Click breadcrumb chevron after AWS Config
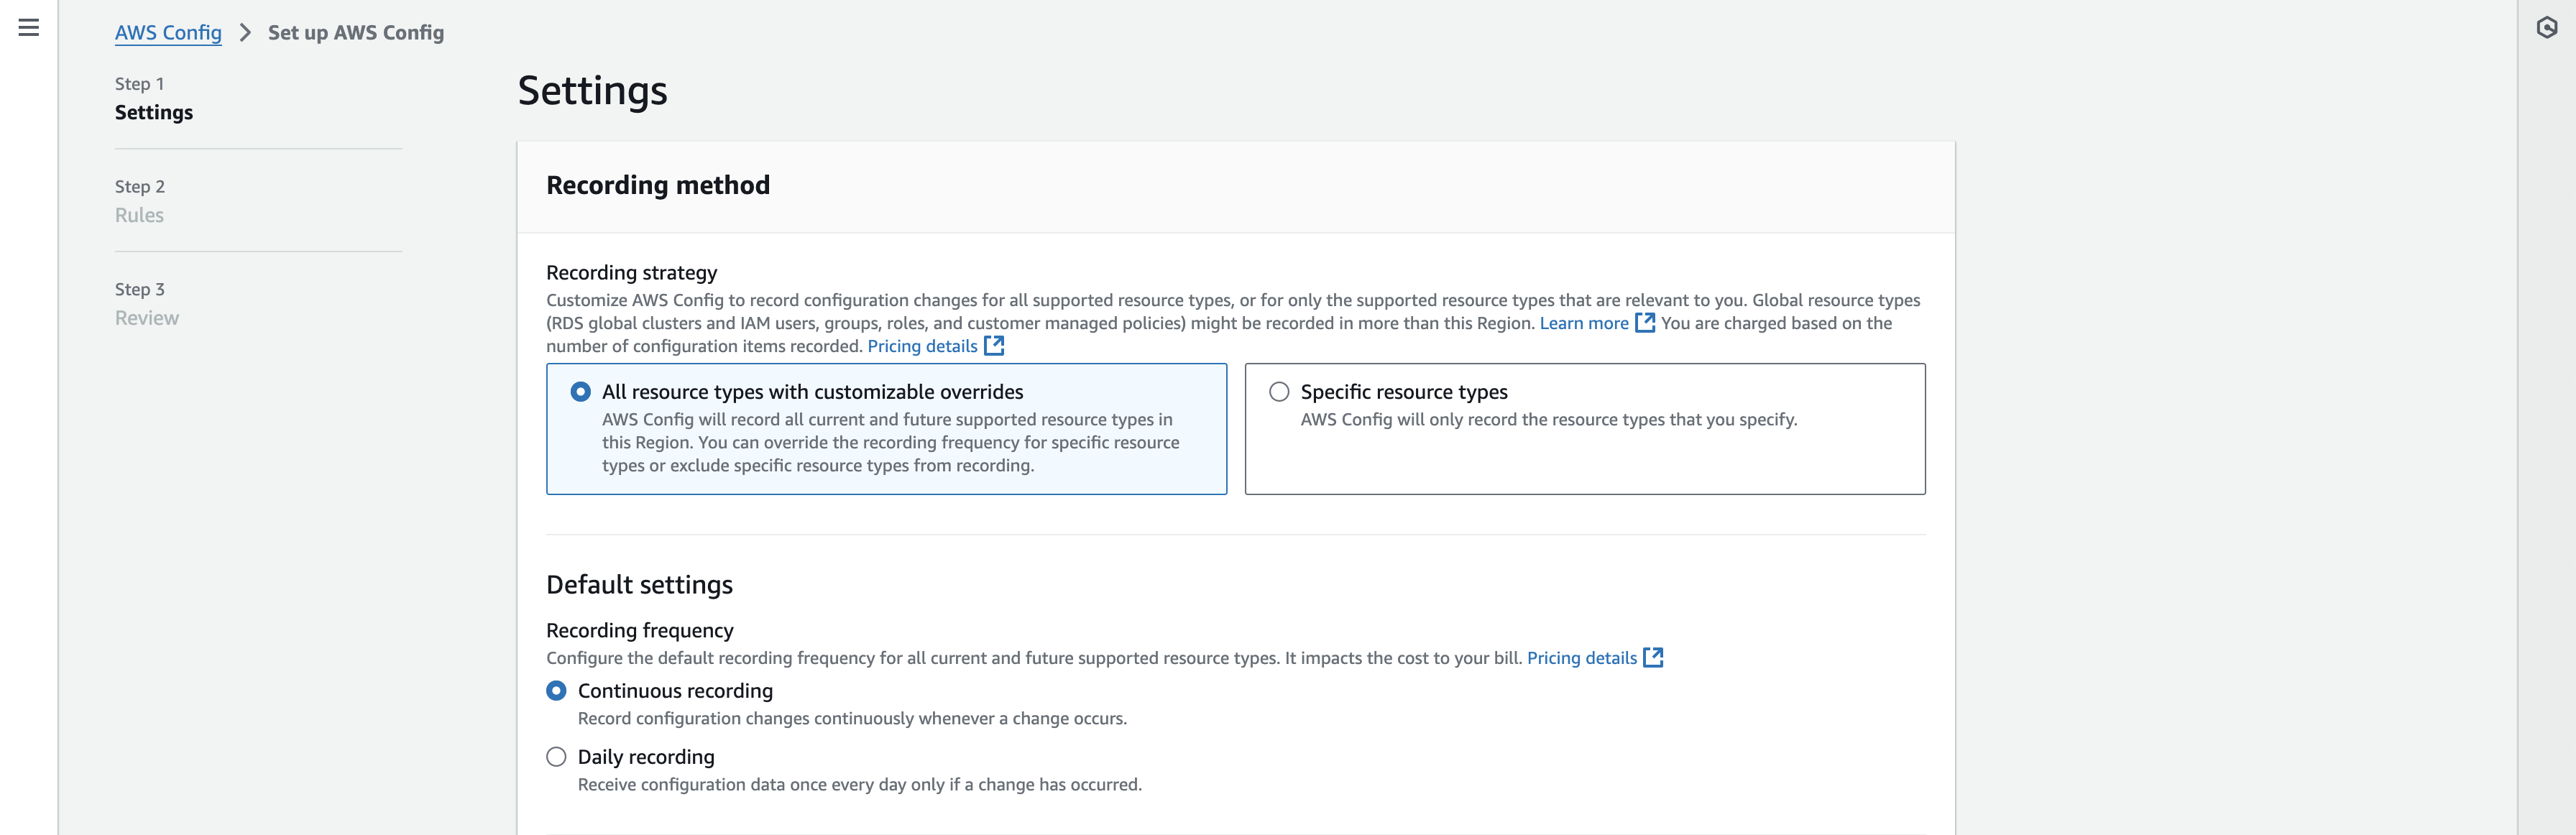Viewport: 2576px width, 835px height. (245, 33)
